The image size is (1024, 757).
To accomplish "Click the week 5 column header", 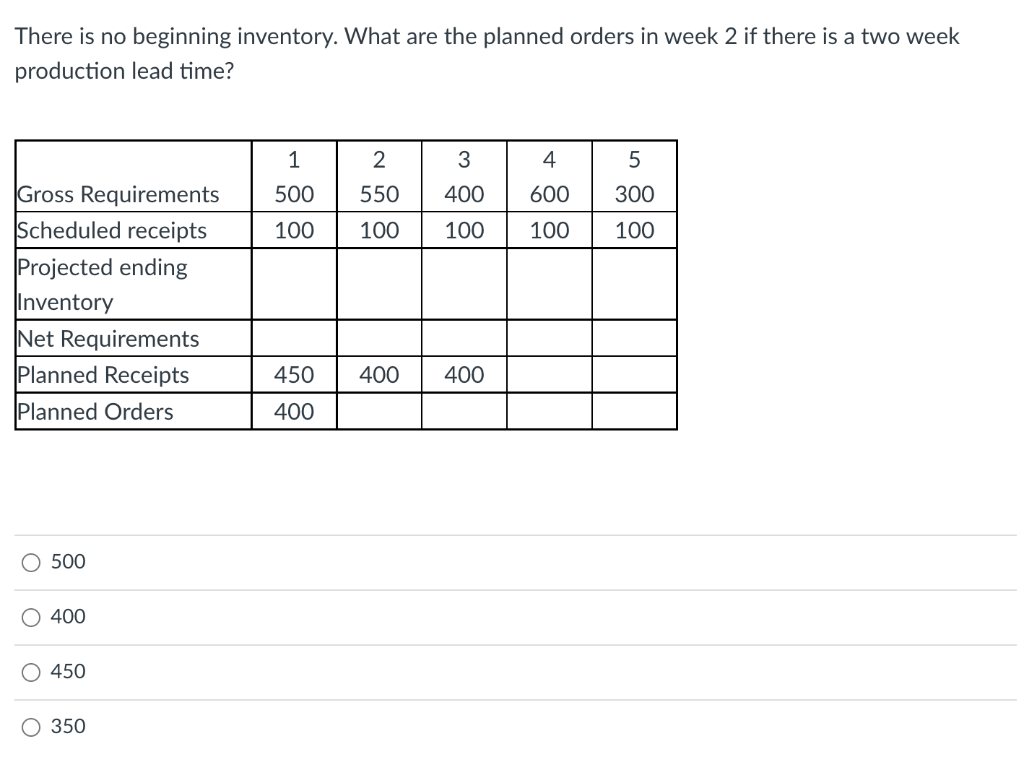I will tap(634, 159).
